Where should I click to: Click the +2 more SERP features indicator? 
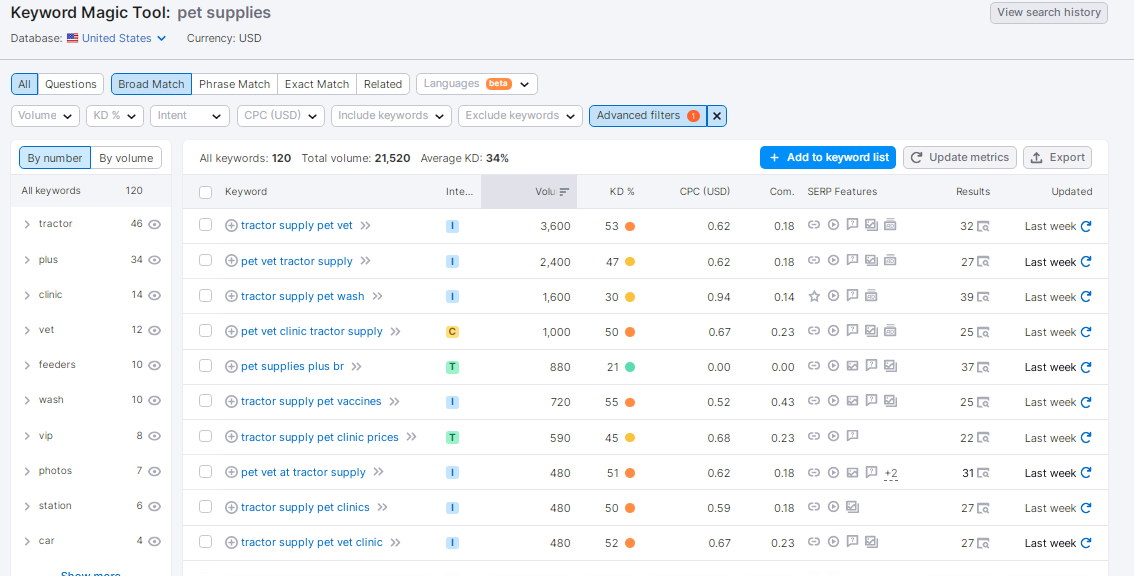tap(891, 473)
